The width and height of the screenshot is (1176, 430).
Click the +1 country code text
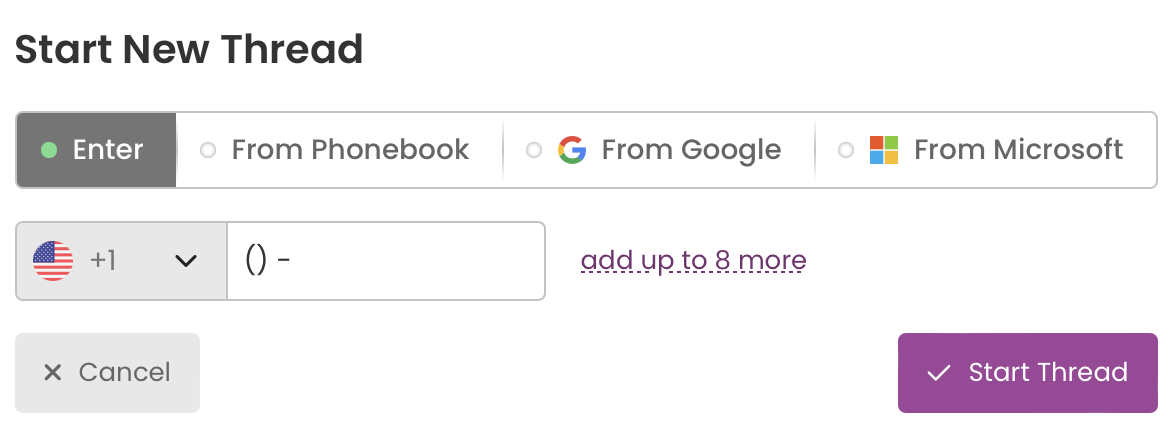103,261
